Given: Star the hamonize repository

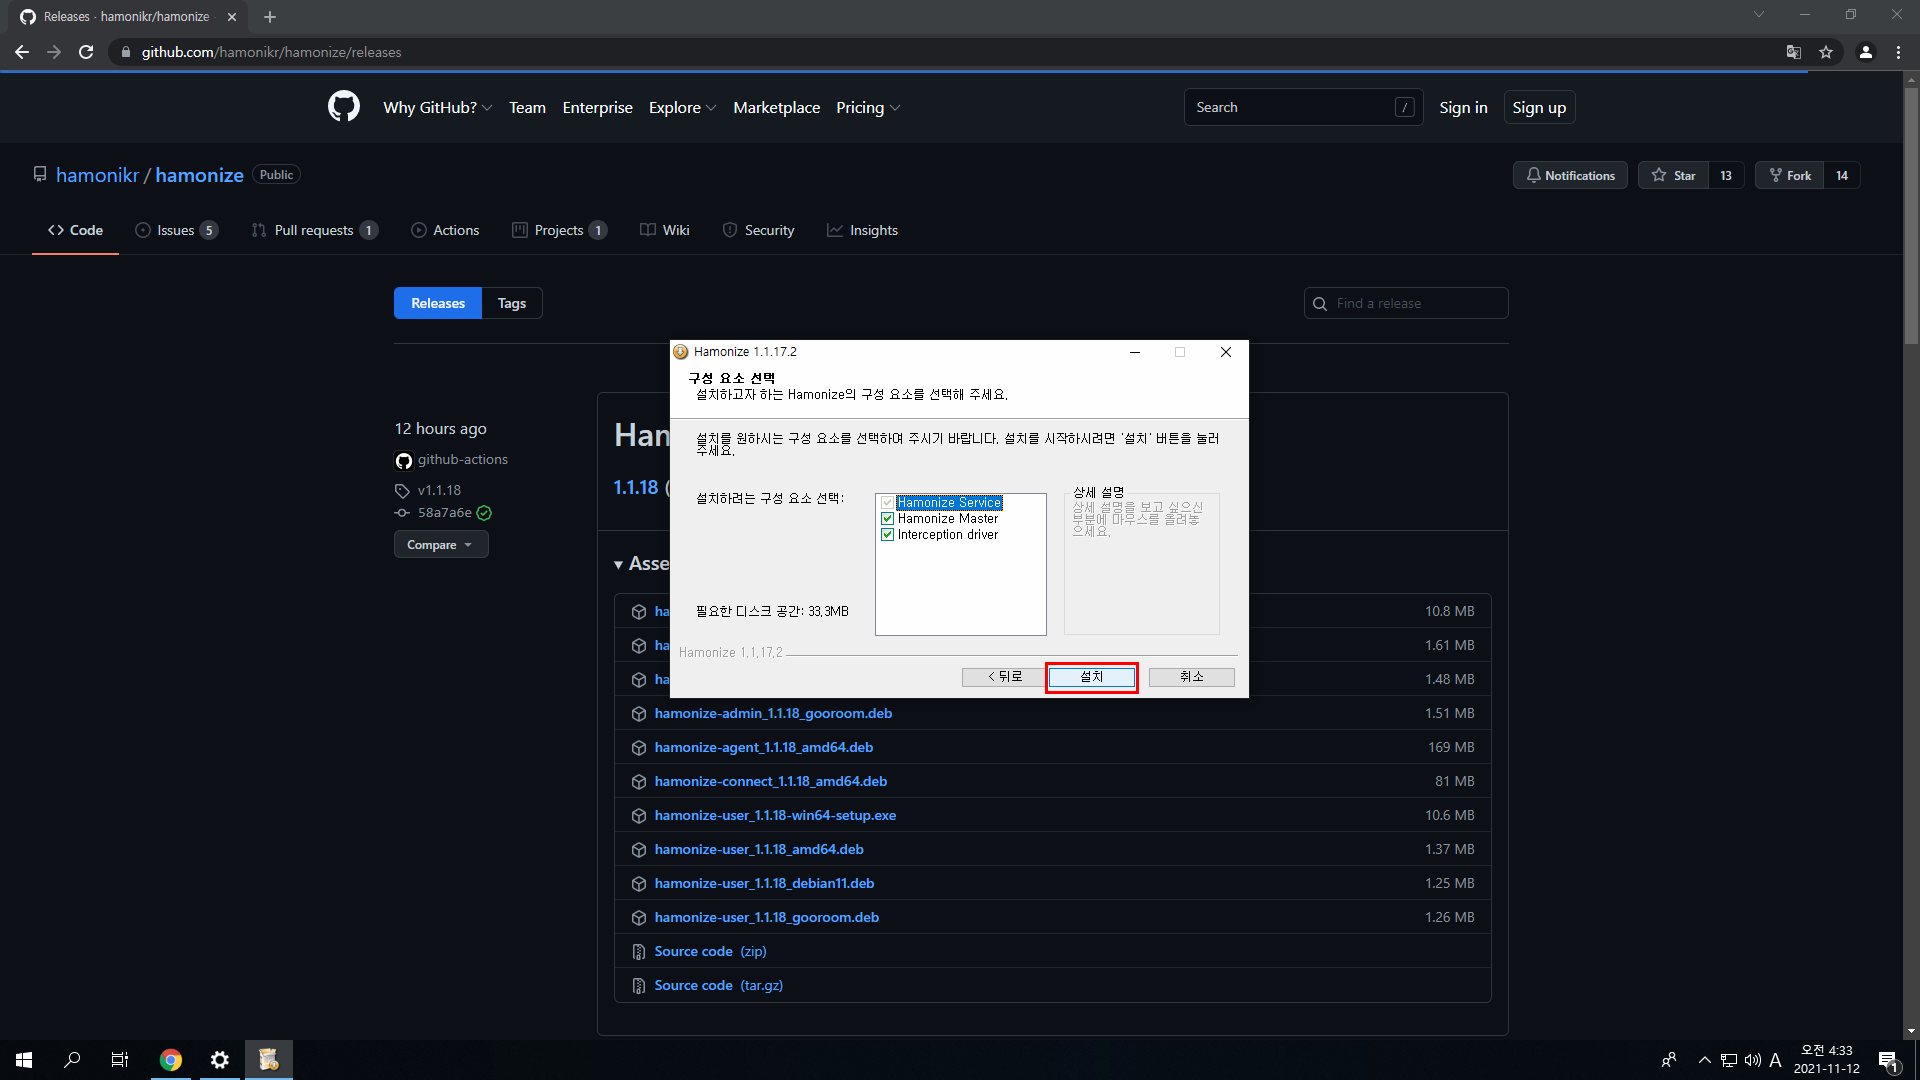Looking at the screenshot, I should click(x=1674, y=175).
